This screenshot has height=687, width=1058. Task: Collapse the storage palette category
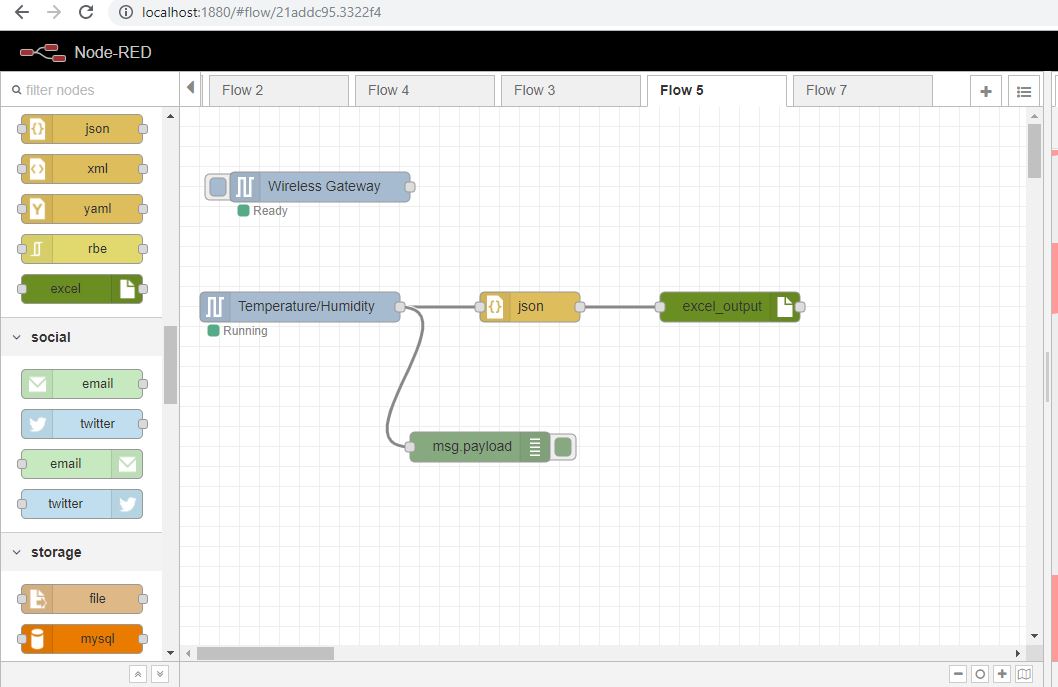pos(17,553)
